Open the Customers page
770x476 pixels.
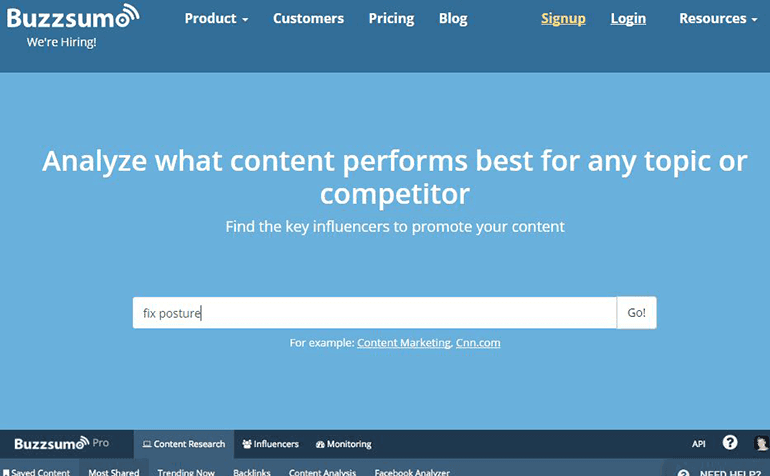(x=308, y=18)
